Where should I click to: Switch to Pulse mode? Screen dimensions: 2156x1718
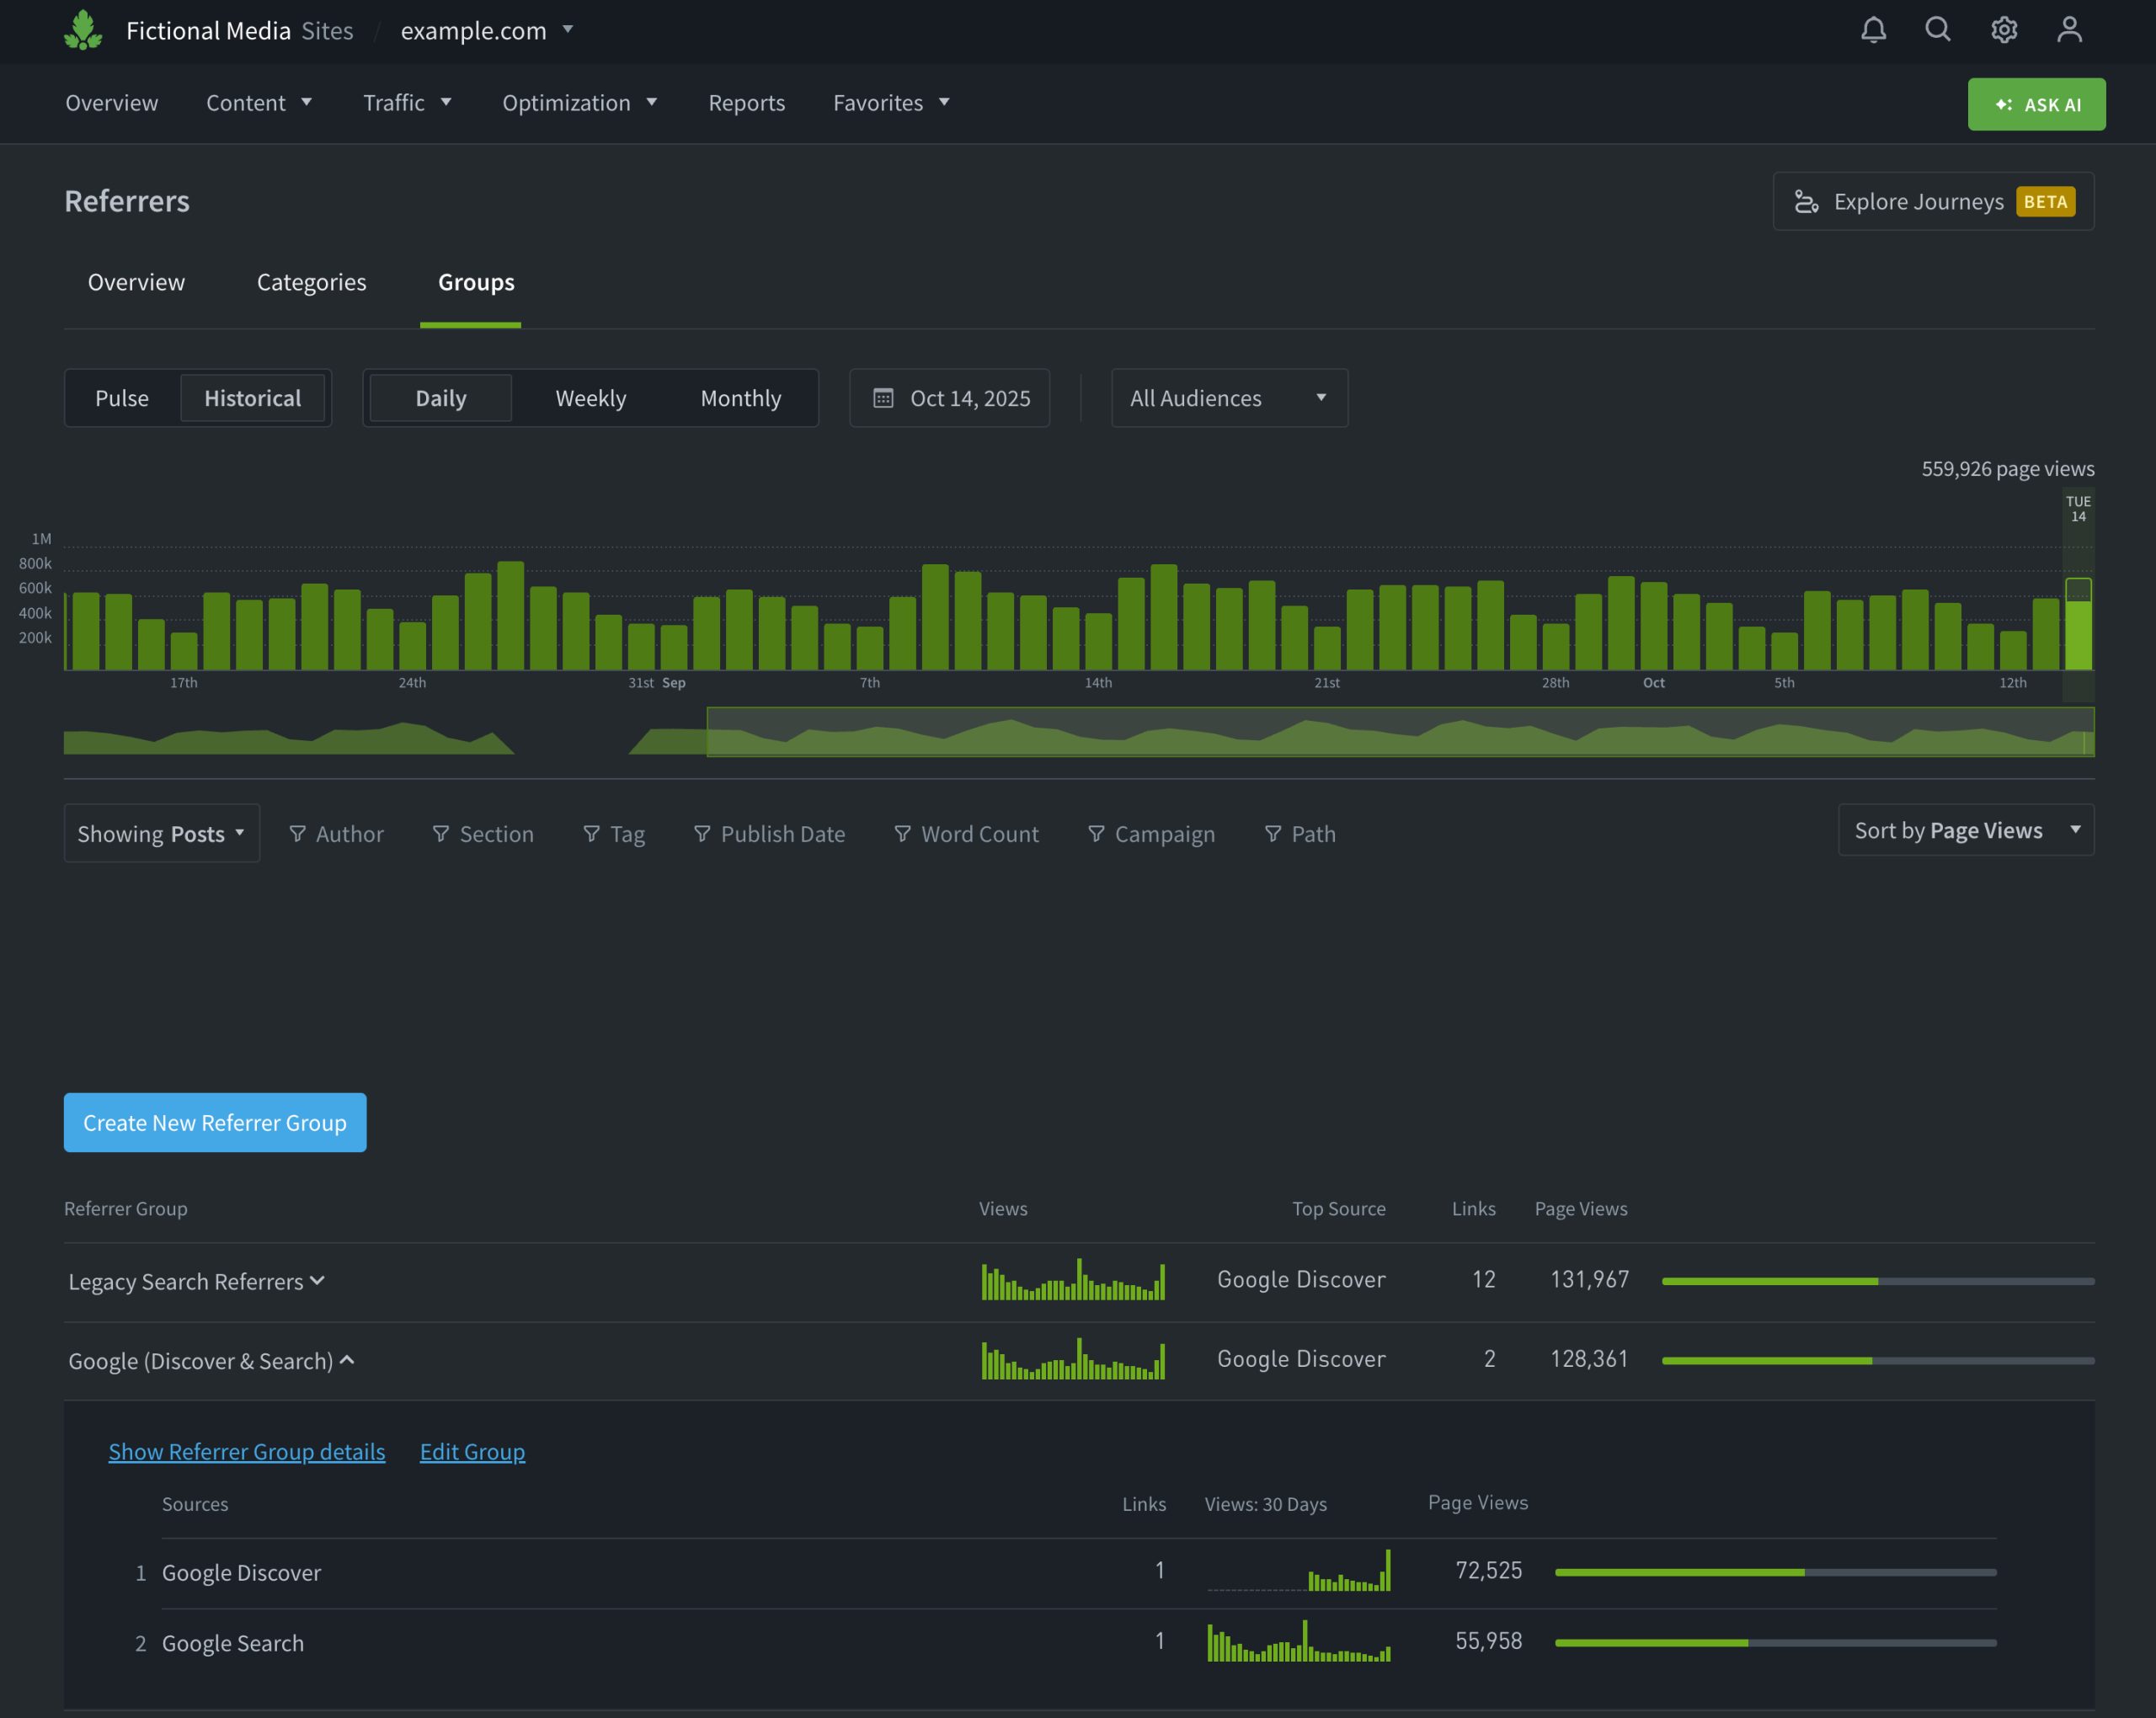point(122,398)
